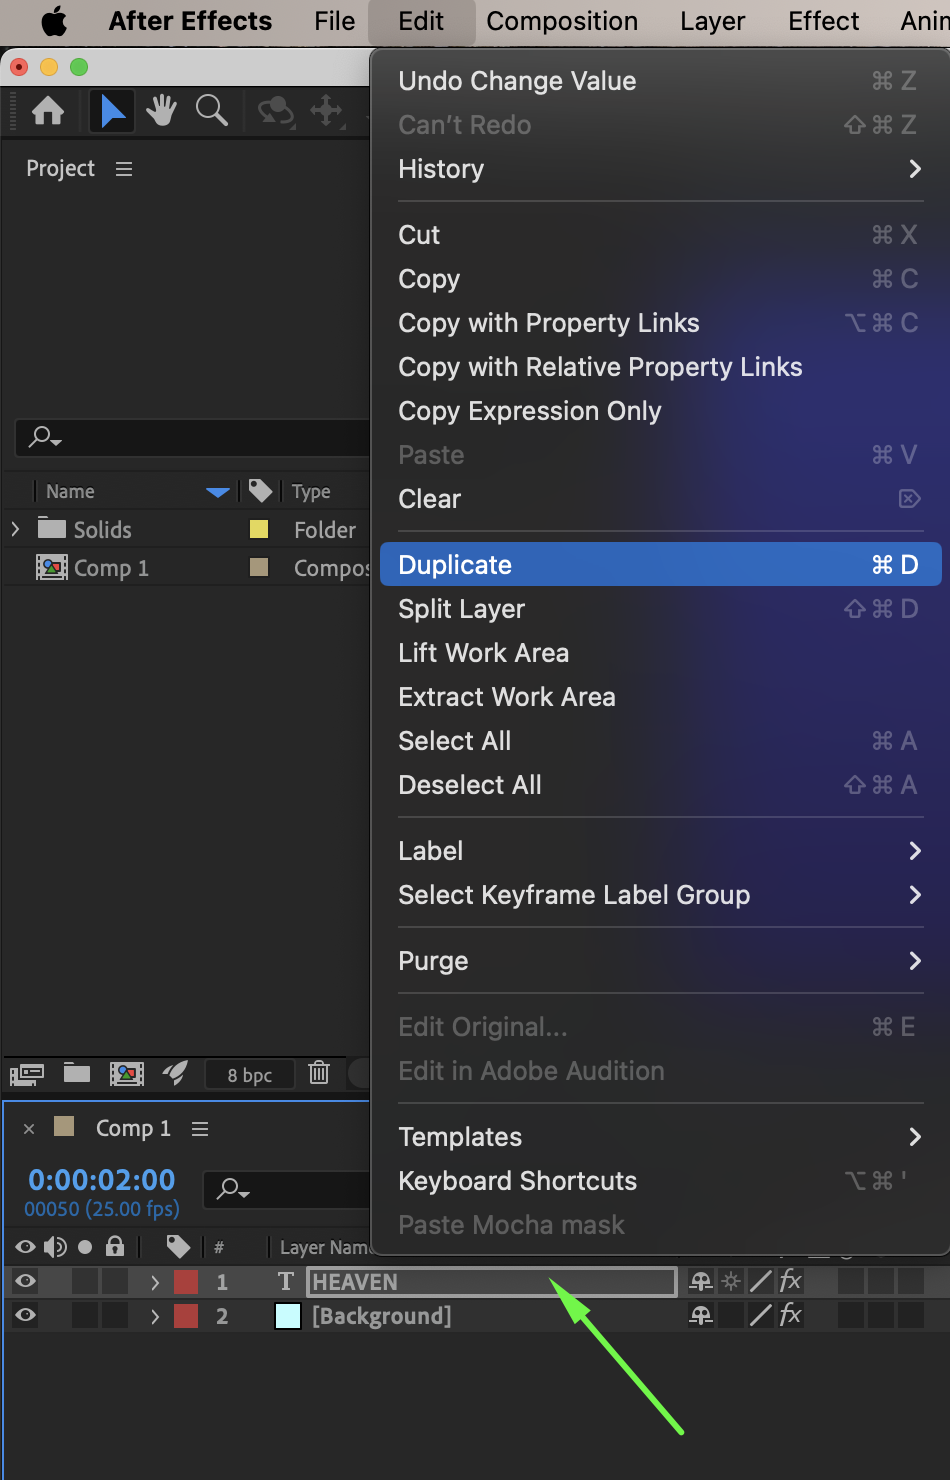This screenshot has width=950, height=1480.
Task: Create a new composition icon
Action: point(126,1074)
